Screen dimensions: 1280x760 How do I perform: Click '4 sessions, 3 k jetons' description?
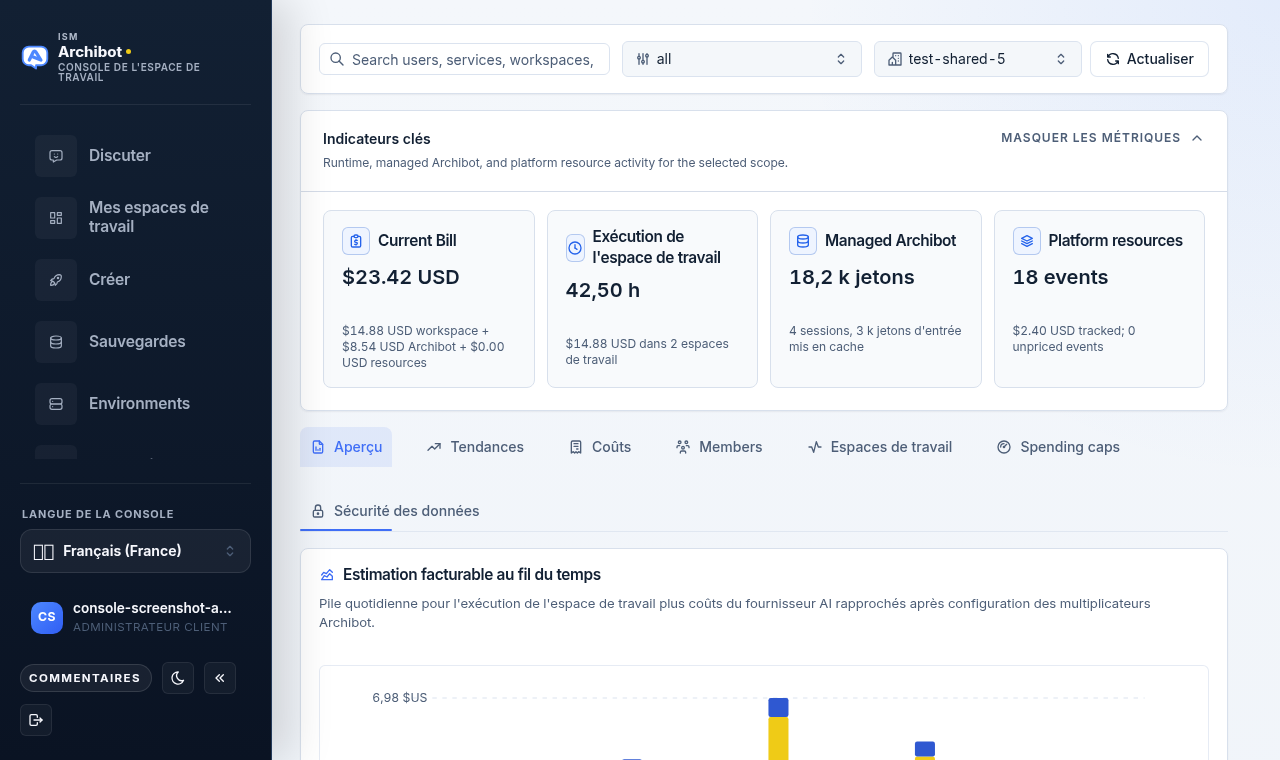point(875,339)
